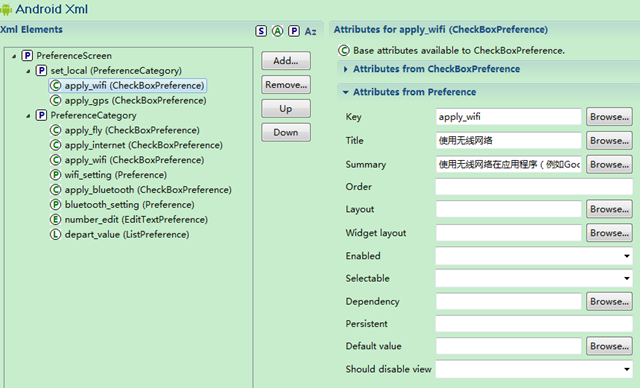Click the Key field containing apply_wifi
Viewport: 640px width, 388px height.
[x=509, y=117]
